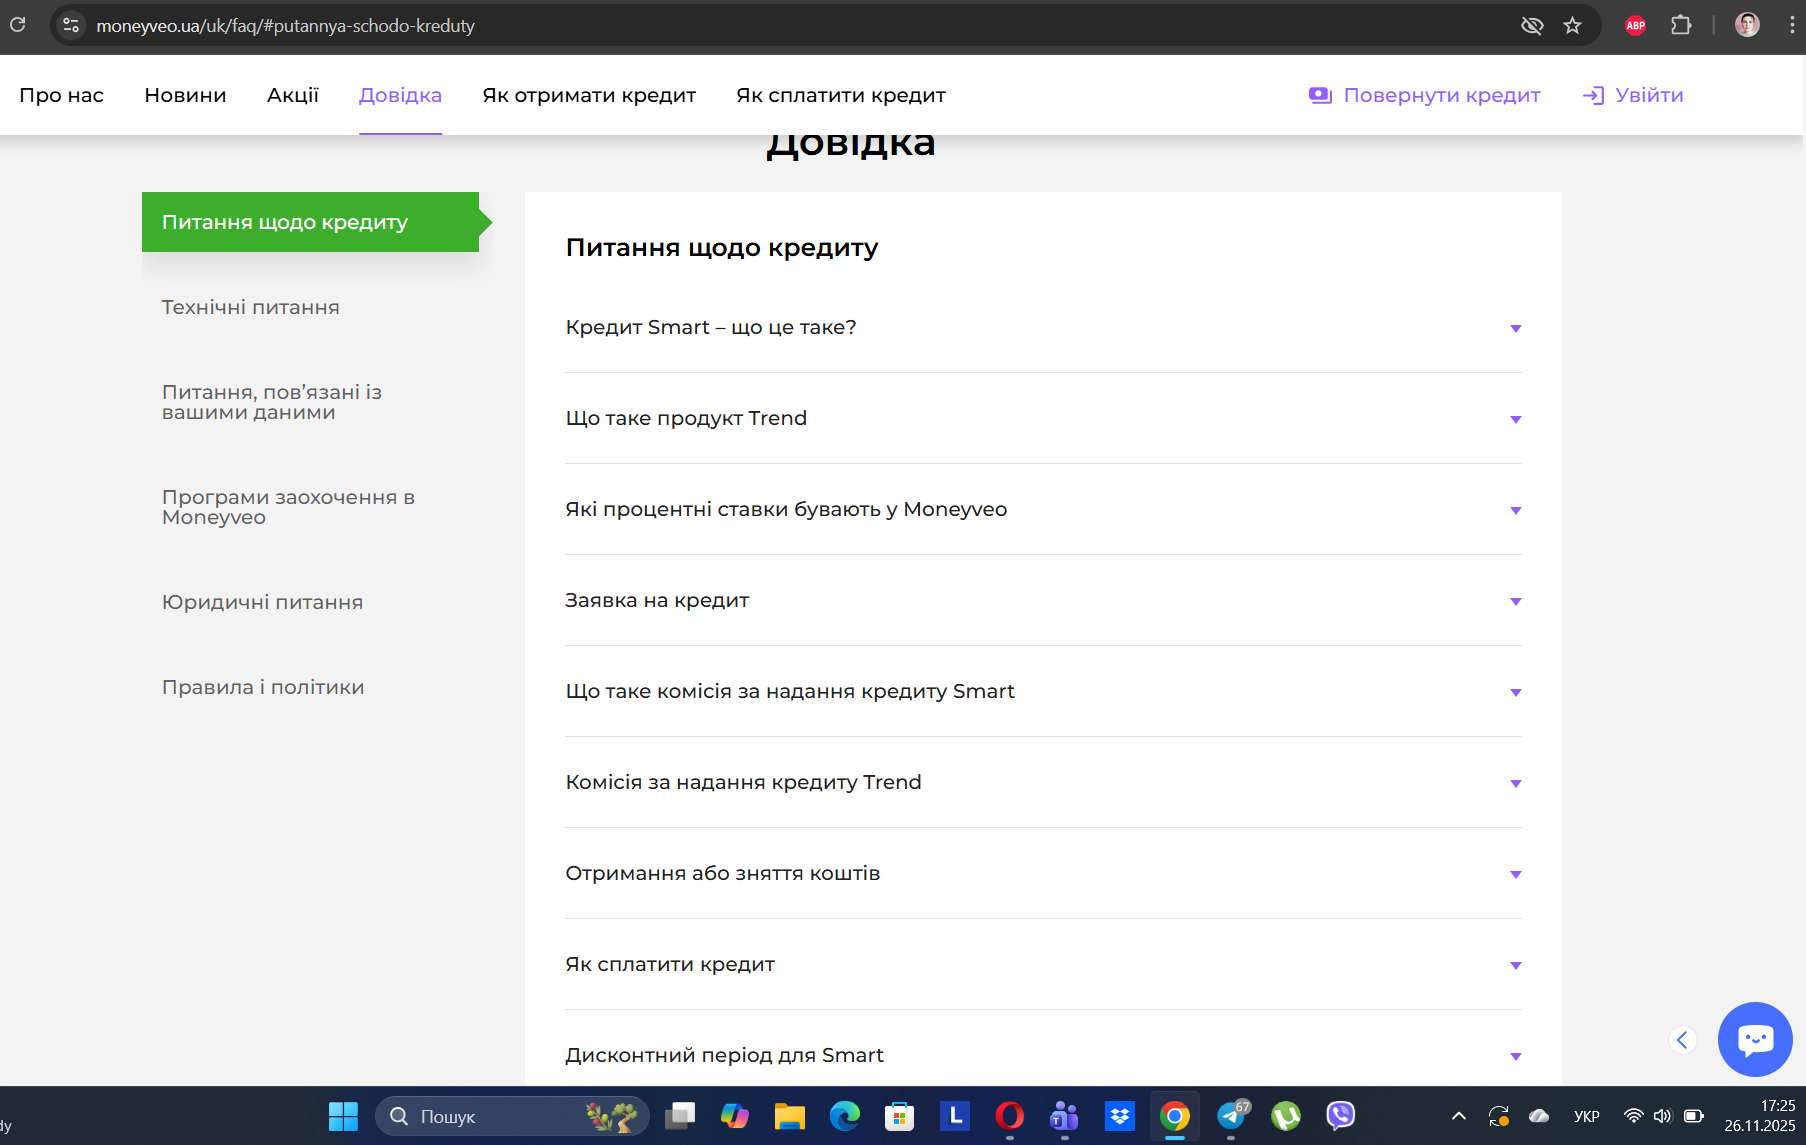Open OneDrive cloud tray icon
This screenshot has width=1806, height=1145.
[1539, 1116]
